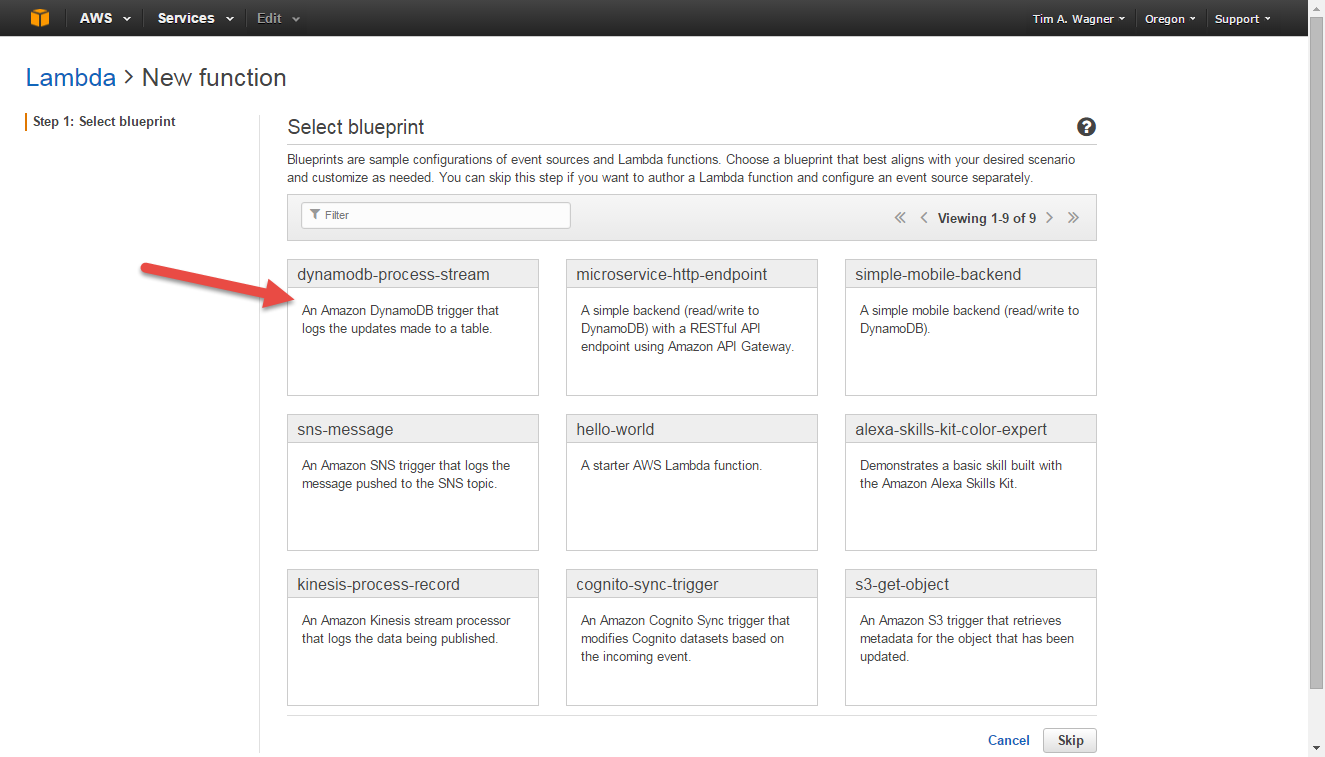Click the next page arrow
The image size is (1325, 757).
[x=1049, y=217]
